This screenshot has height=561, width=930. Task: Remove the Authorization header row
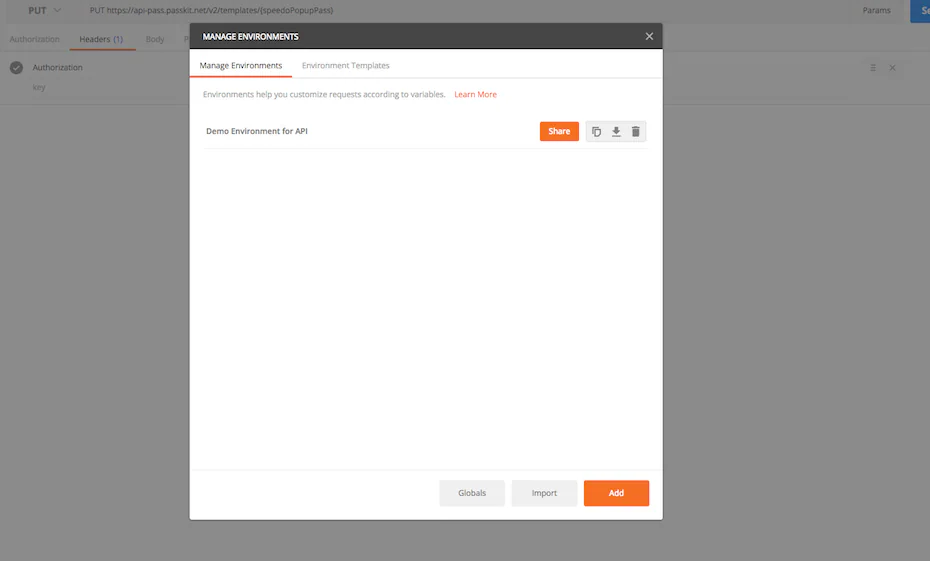(x=893, y=68)
